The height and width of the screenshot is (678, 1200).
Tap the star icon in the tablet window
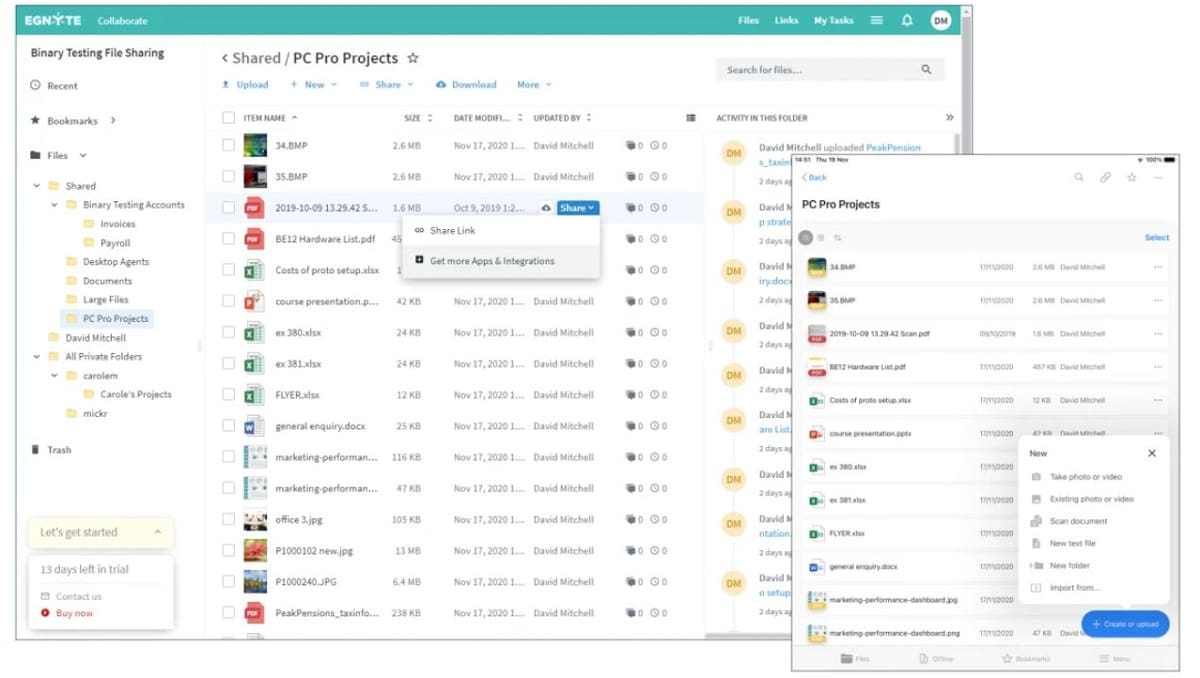point(1131,177)
